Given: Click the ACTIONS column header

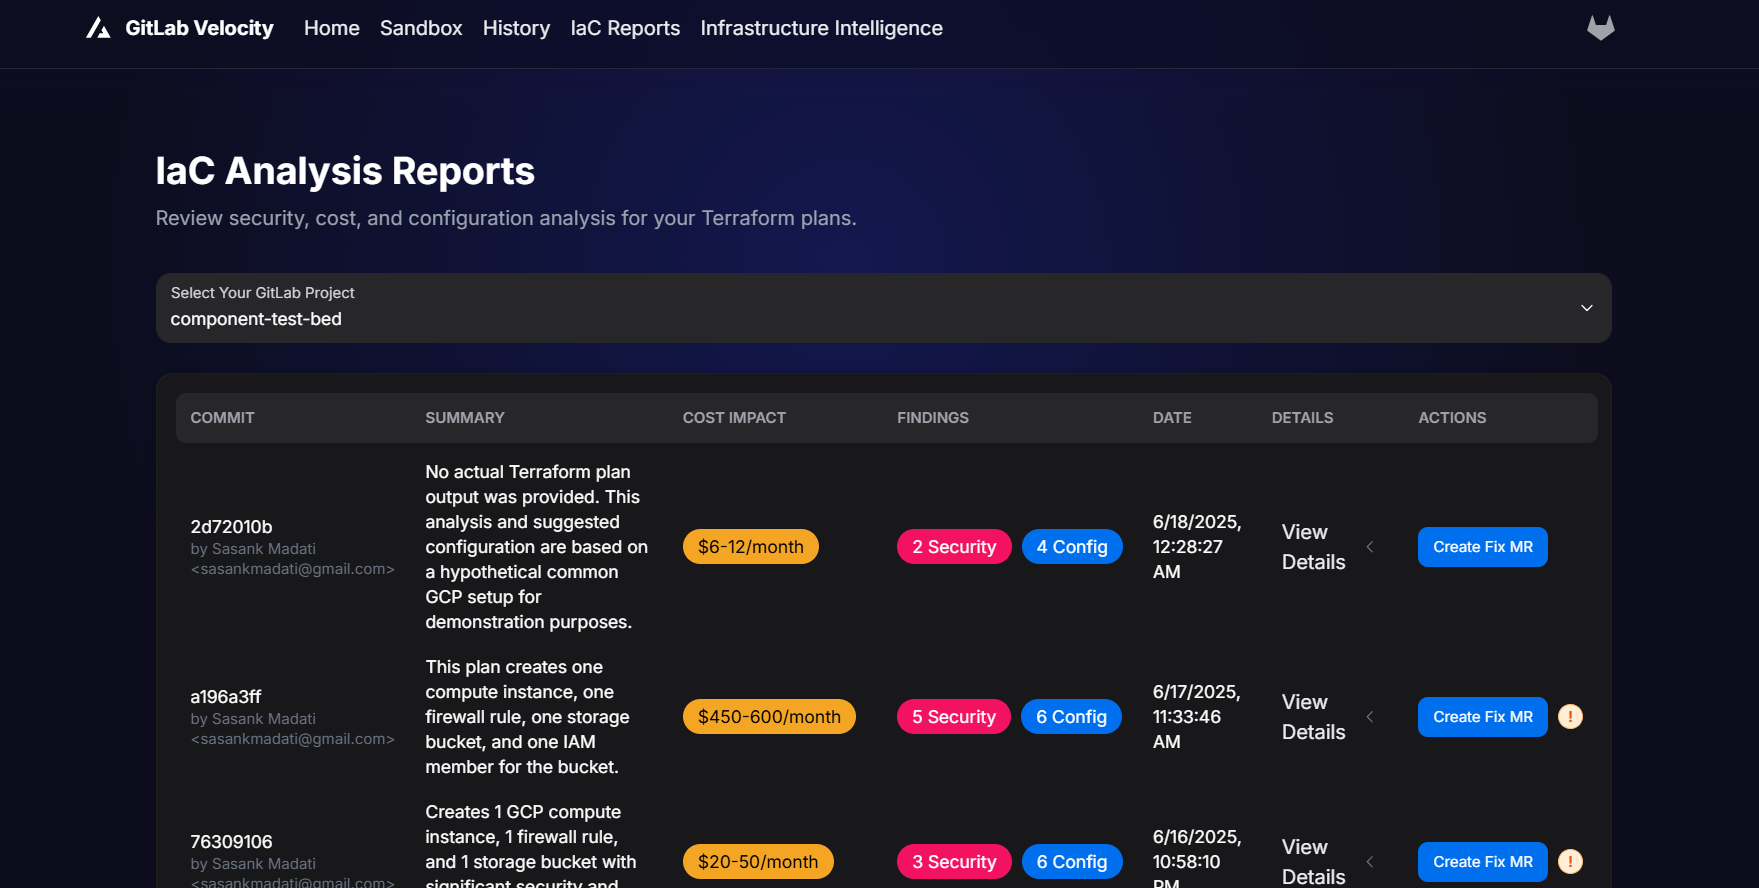Looking at the screenshot, I should 1452,418.
